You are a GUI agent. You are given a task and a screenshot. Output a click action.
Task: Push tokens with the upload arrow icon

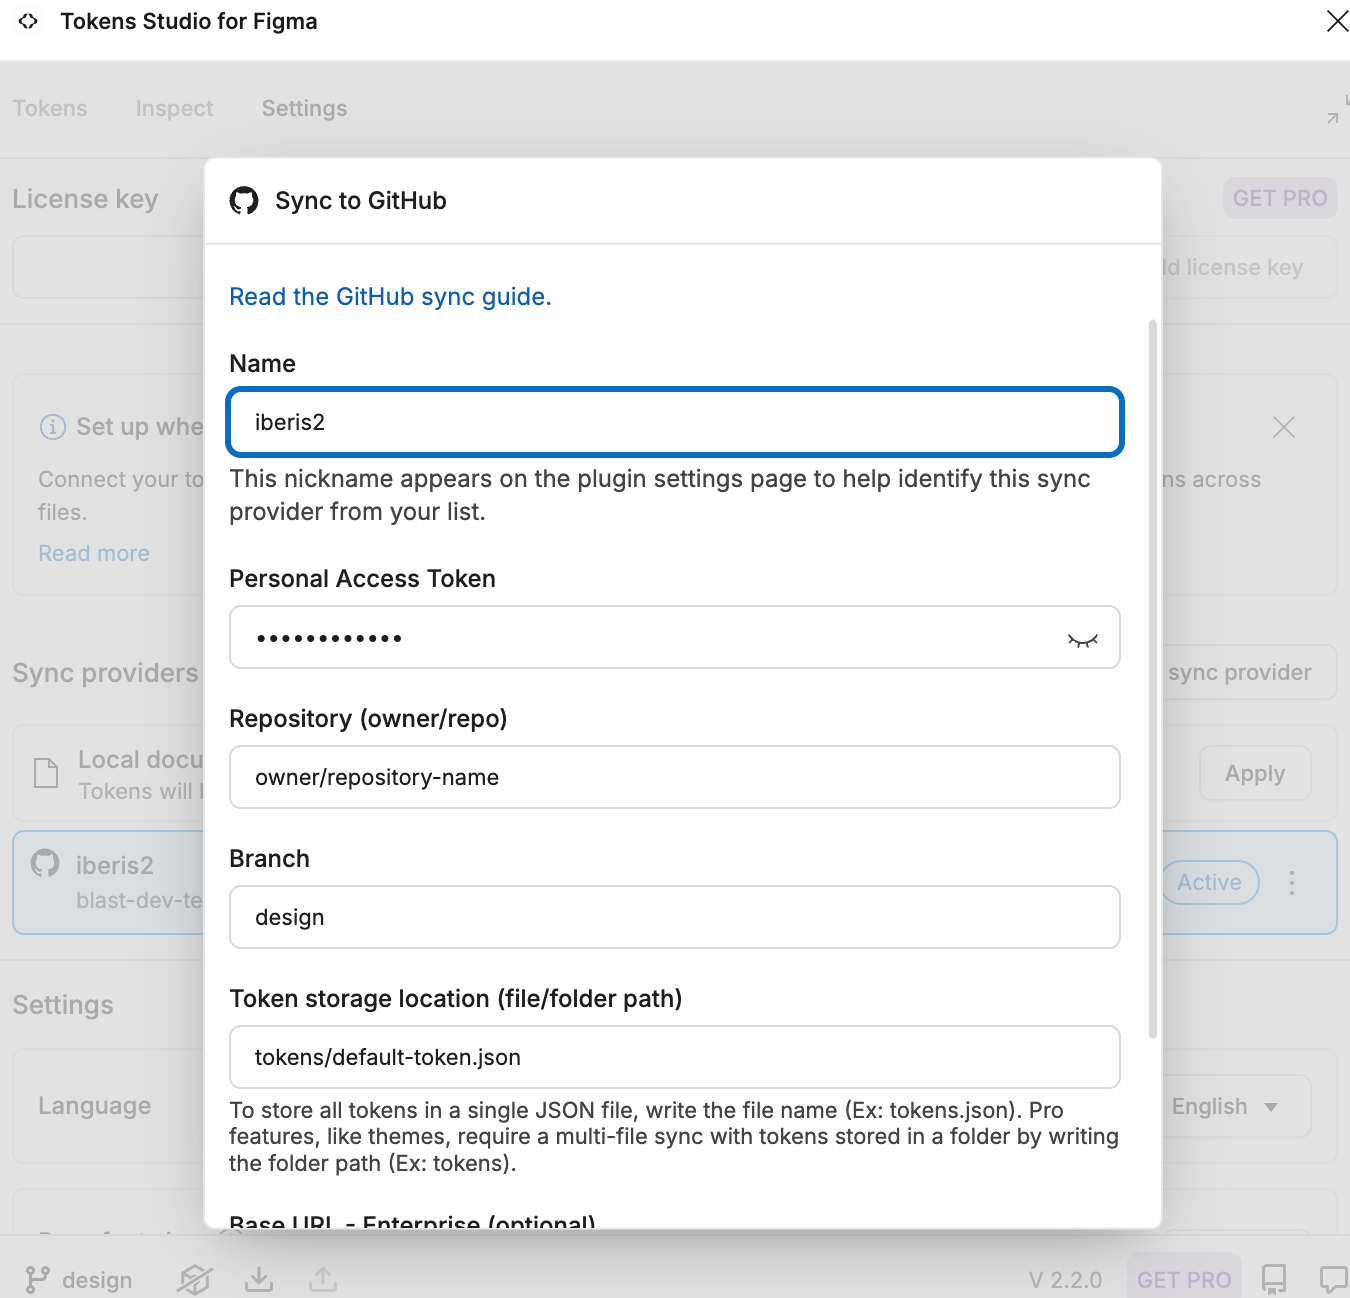(x=323, y=1279)
